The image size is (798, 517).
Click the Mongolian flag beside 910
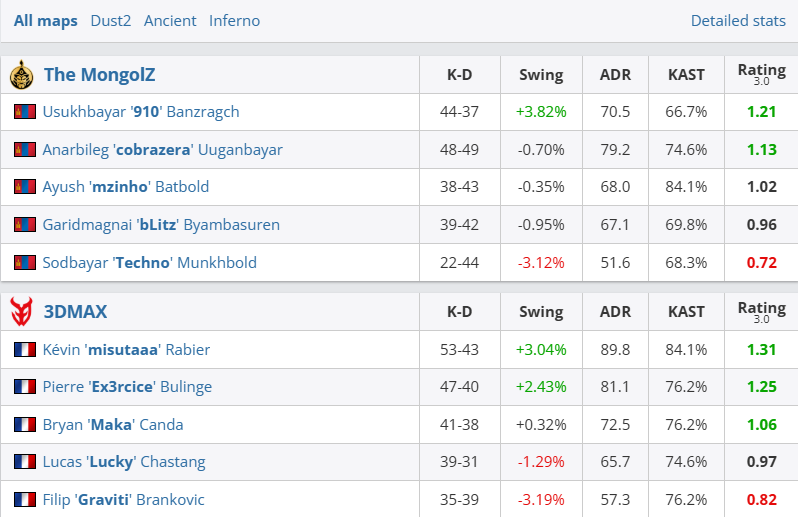pyautogui.click(x=25, y=112)
